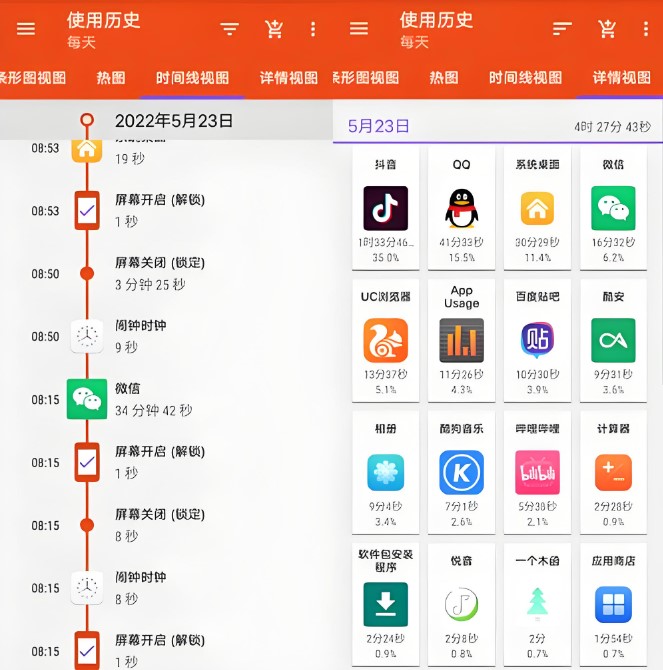The width and height of the screenshot is (663, 670).
Task: Tap 系统桌面 usage time 30分29秒
Action: click(537, 242)
